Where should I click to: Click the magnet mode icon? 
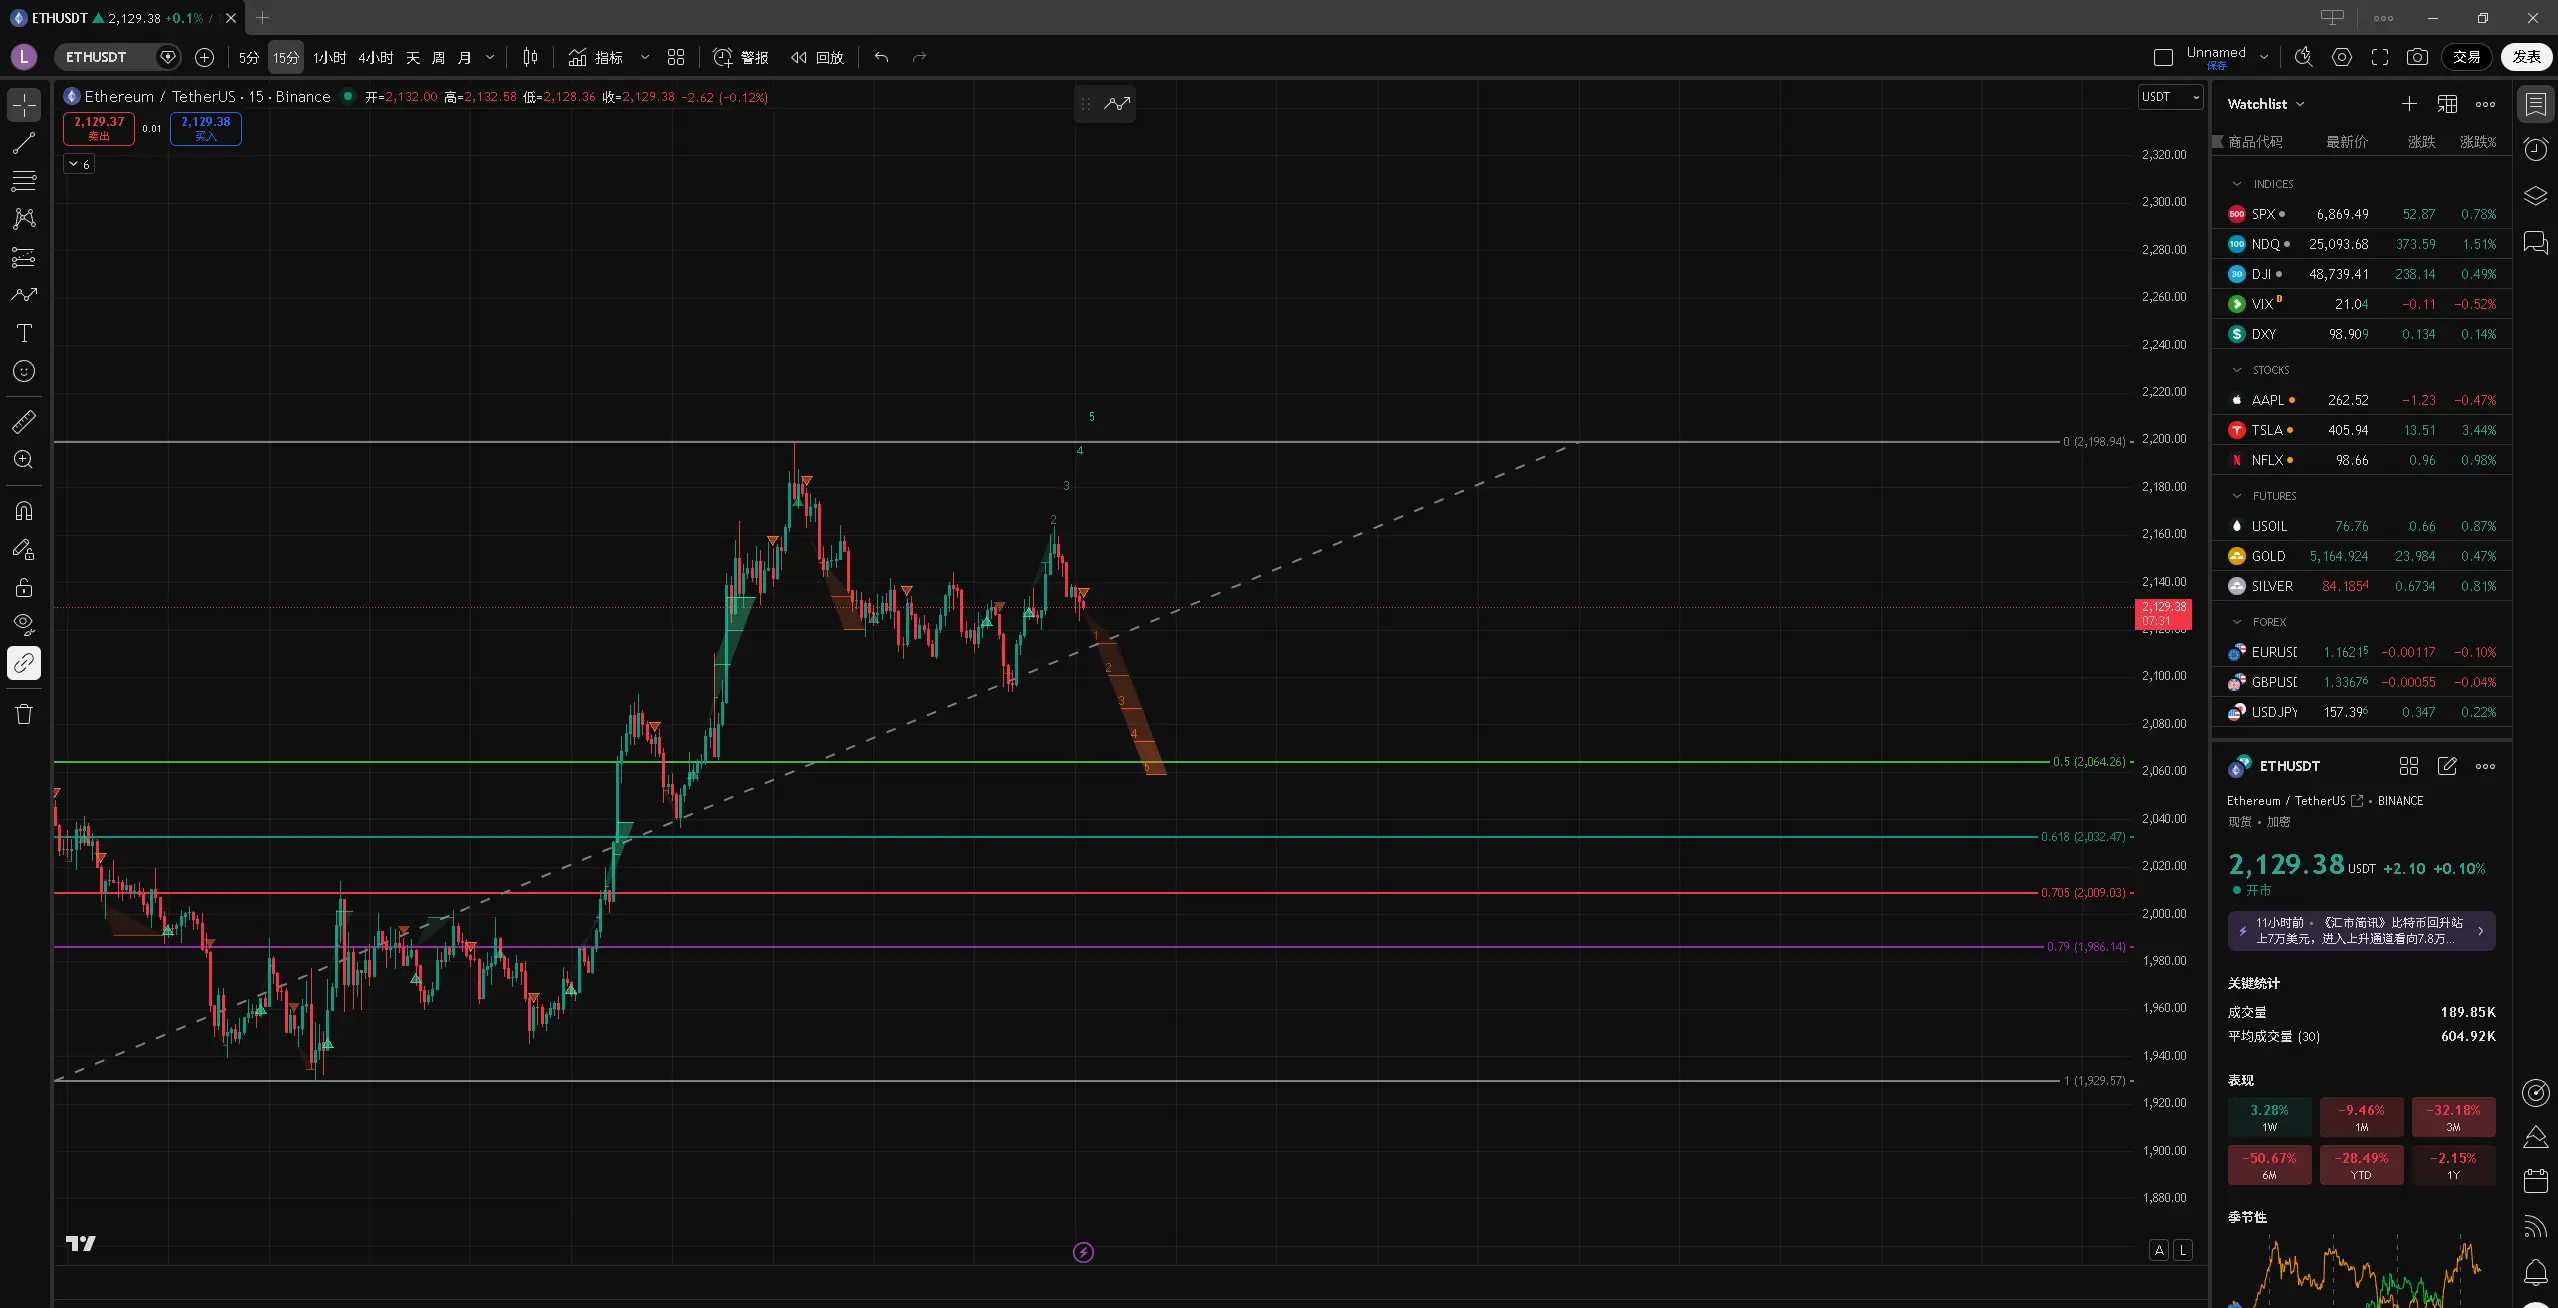pyautogui.click(x=24, y=511)
